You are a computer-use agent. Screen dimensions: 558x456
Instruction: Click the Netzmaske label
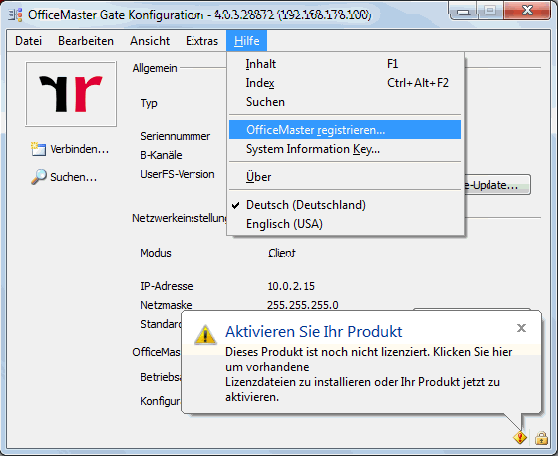click(166, 305)
